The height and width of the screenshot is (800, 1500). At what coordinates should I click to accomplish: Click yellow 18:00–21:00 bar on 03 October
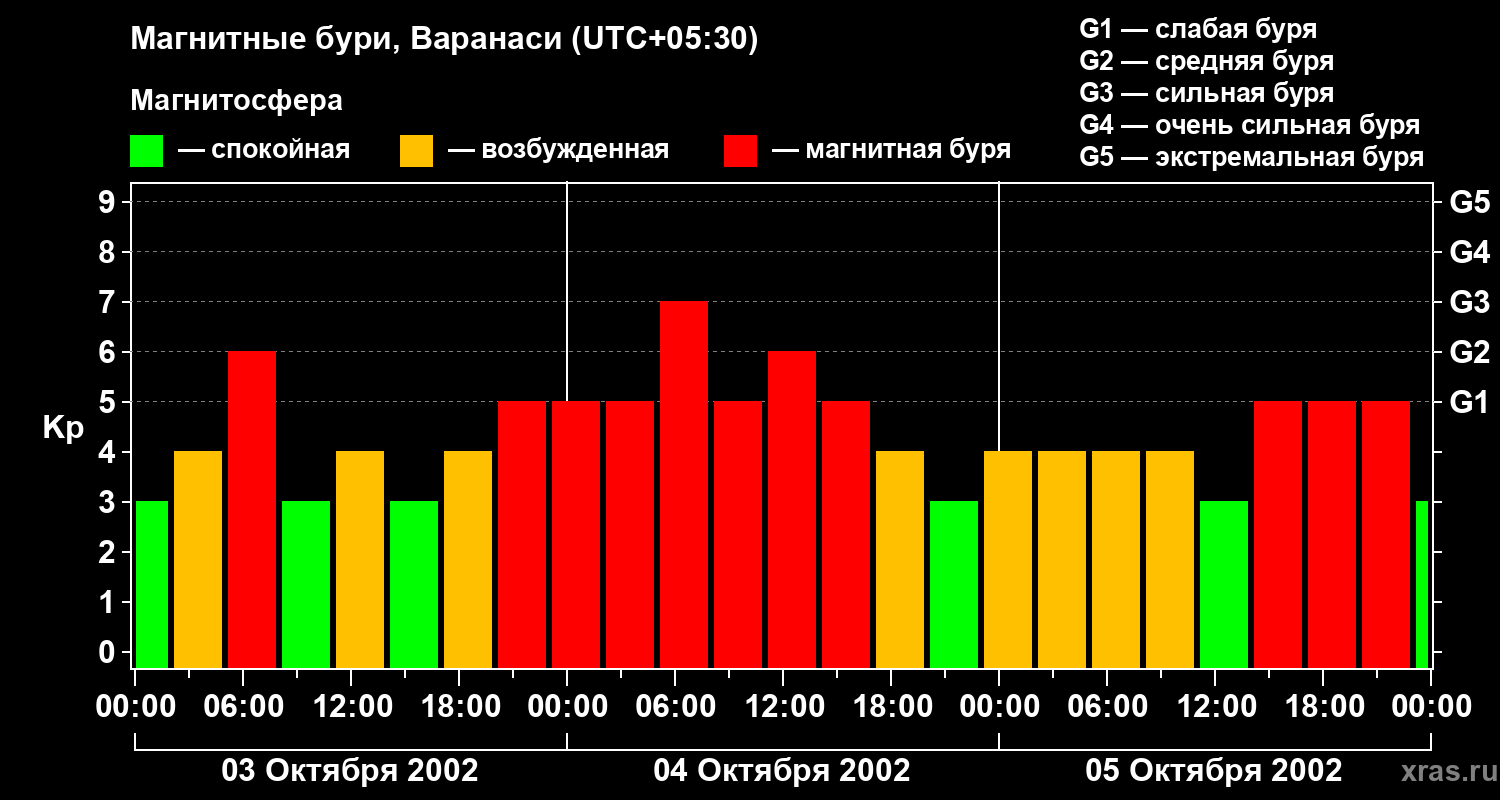pyautogui.click(x=468, y=559)
